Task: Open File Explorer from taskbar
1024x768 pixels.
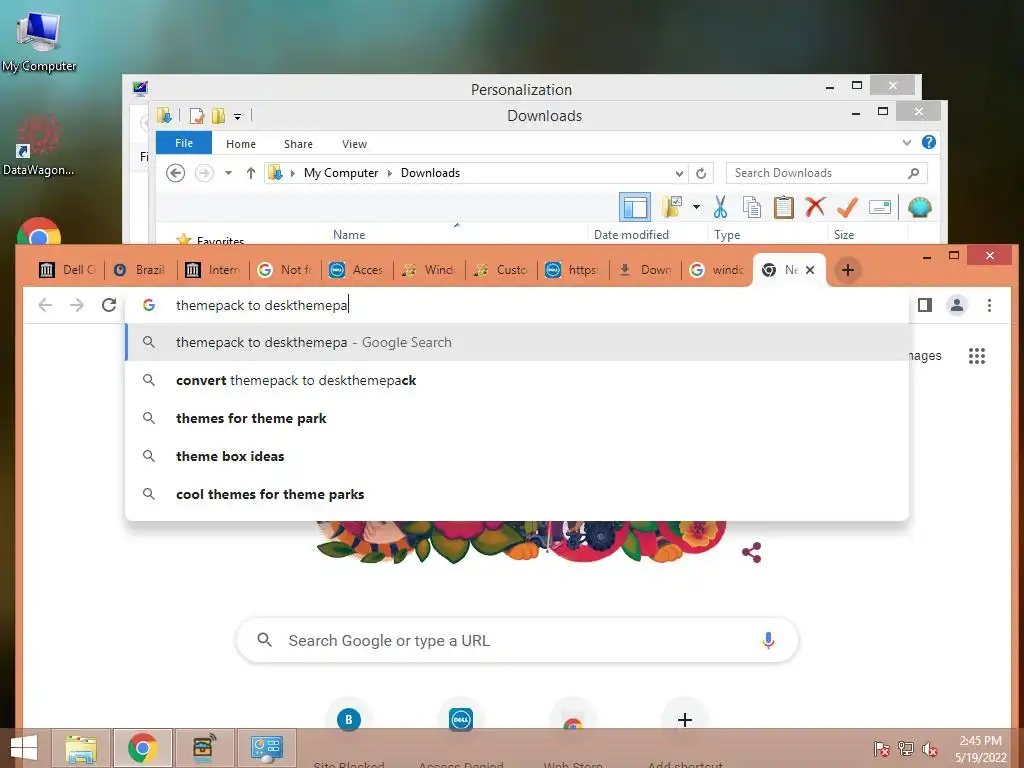Action: click(x=81, y=748)
